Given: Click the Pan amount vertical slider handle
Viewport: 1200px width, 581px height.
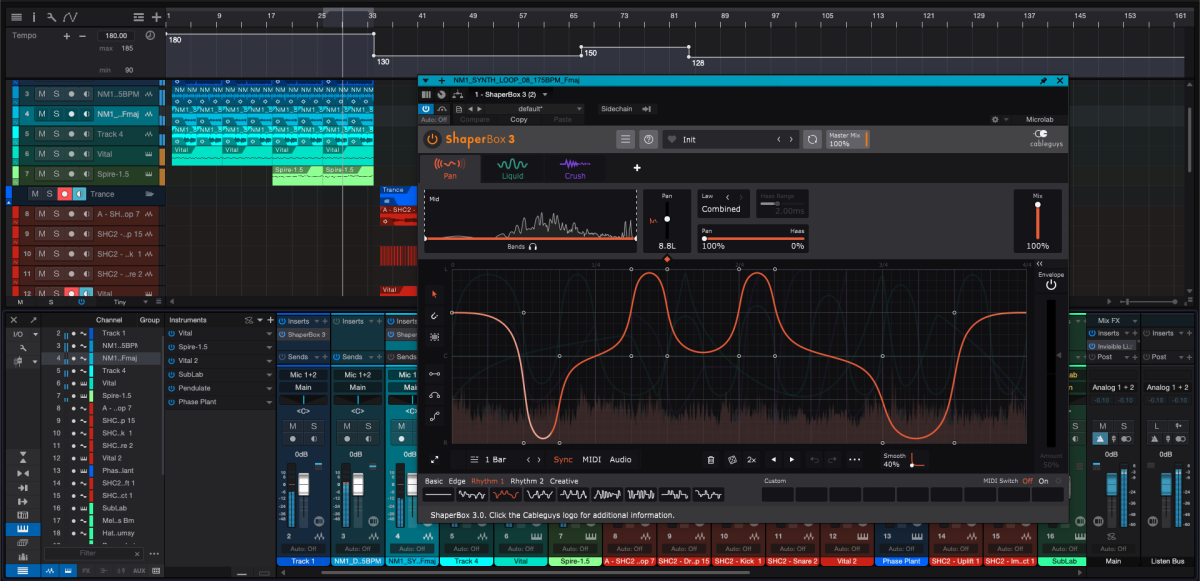Looking at the screenshot, I should 667,219.
